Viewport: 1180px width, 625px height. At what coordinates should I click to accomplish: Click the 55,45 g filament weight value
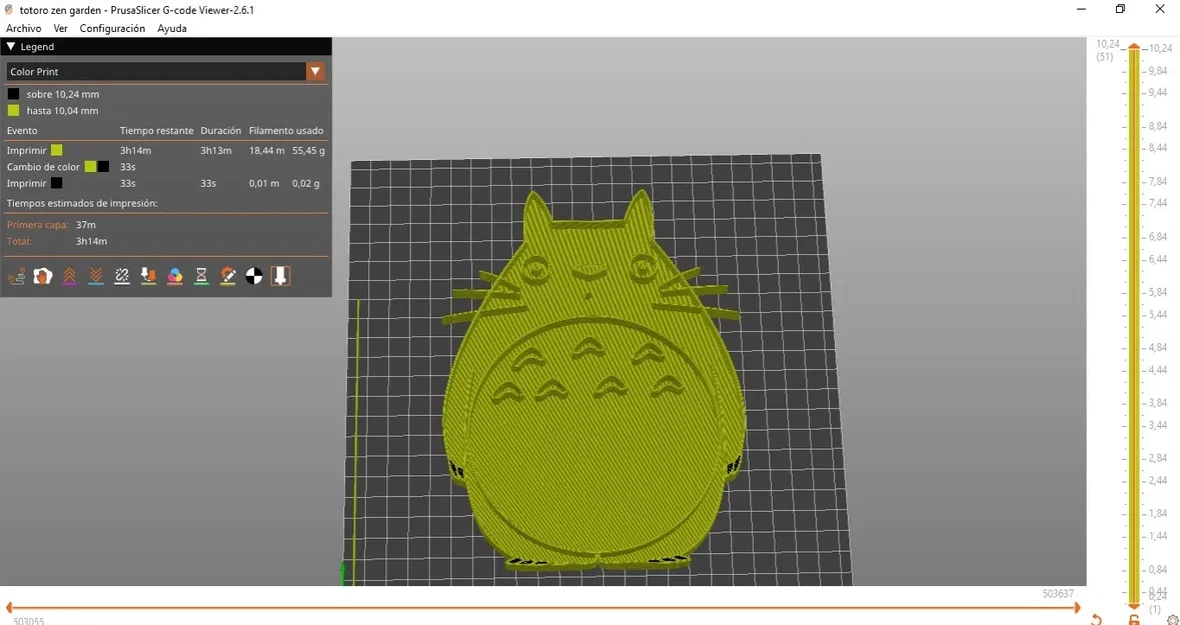(309, 150)
